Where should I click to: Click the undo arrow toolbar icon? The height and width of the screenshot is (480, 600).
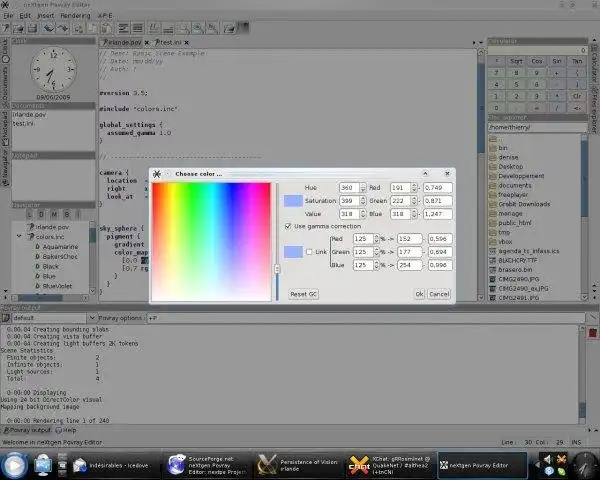48,28
